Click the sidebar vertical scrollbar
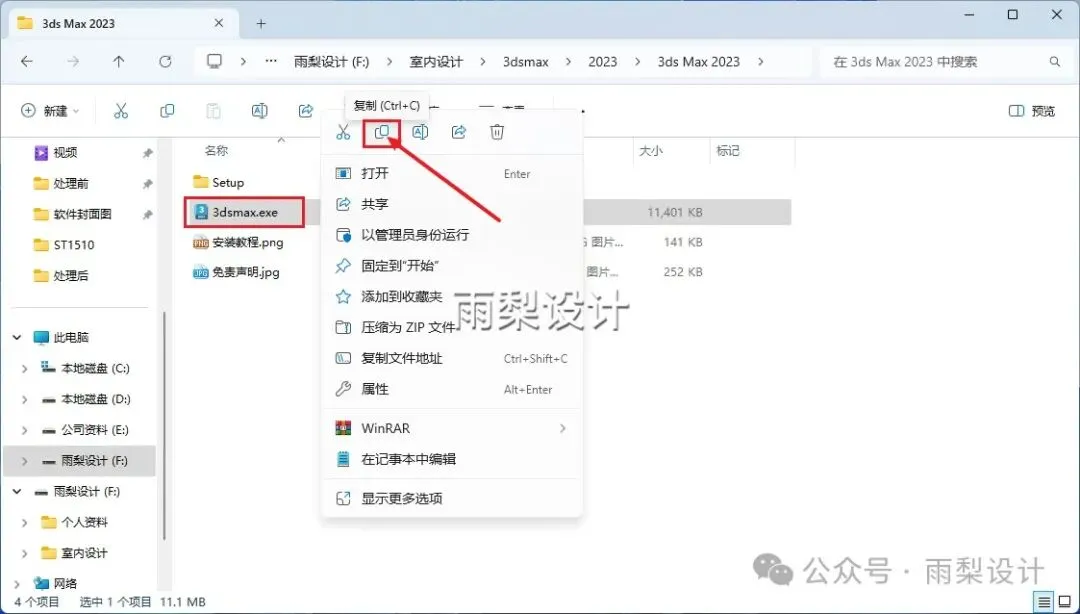Image resolution: width=1080 pixels, height=614 pixels. pyautogui.click(x=164, y=425)
